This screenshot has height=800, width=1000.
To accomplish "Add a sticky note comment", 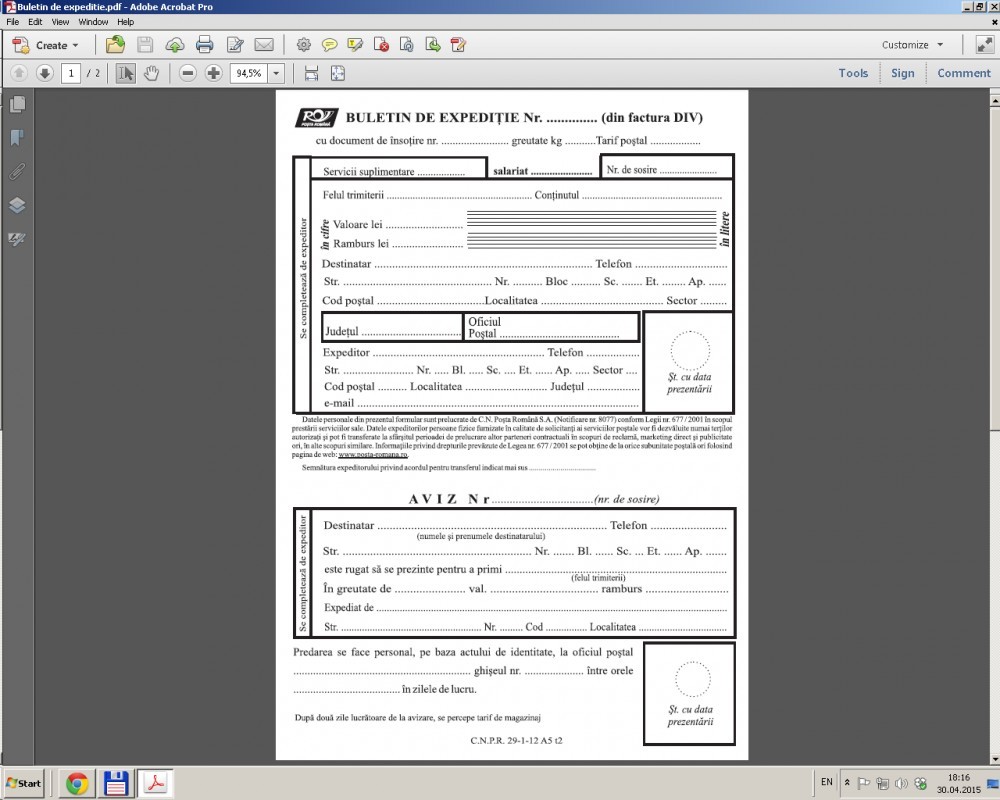I will click(330, 45).
